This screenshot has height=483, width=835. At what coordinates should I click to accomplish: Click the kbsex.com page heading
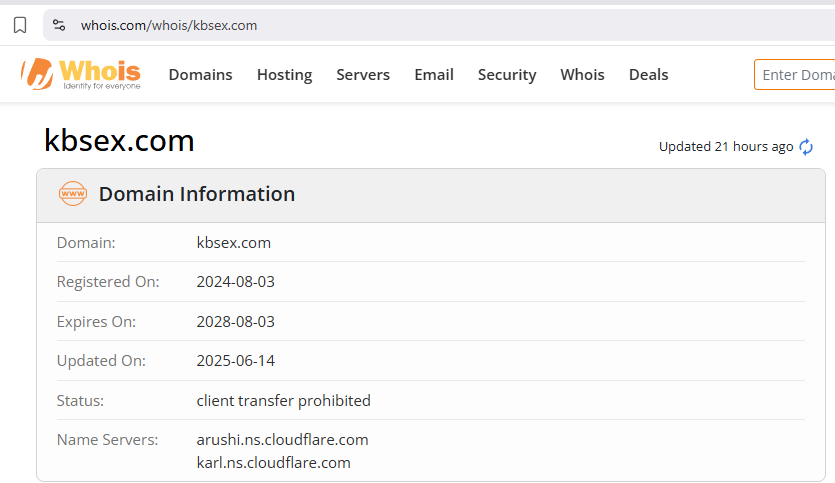(119, 141)
